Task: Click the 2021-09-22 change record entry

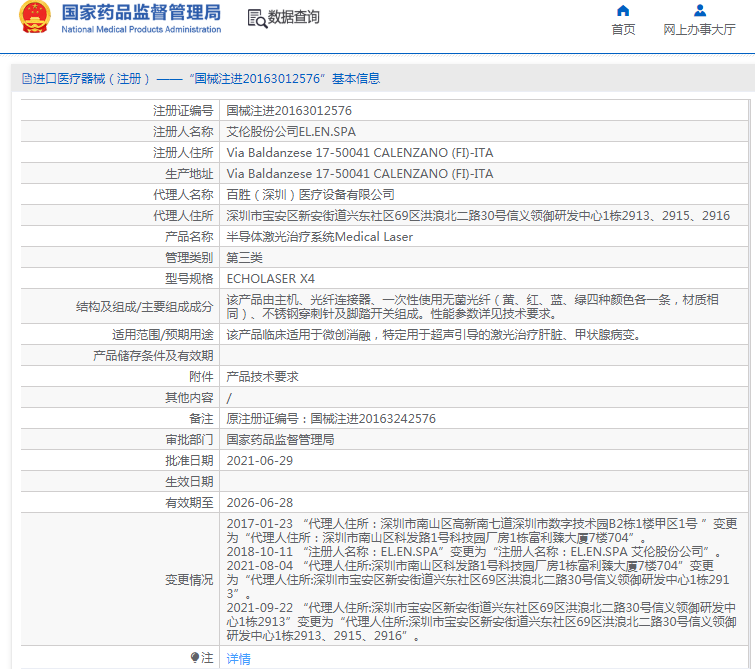Action: coord(482,621)
